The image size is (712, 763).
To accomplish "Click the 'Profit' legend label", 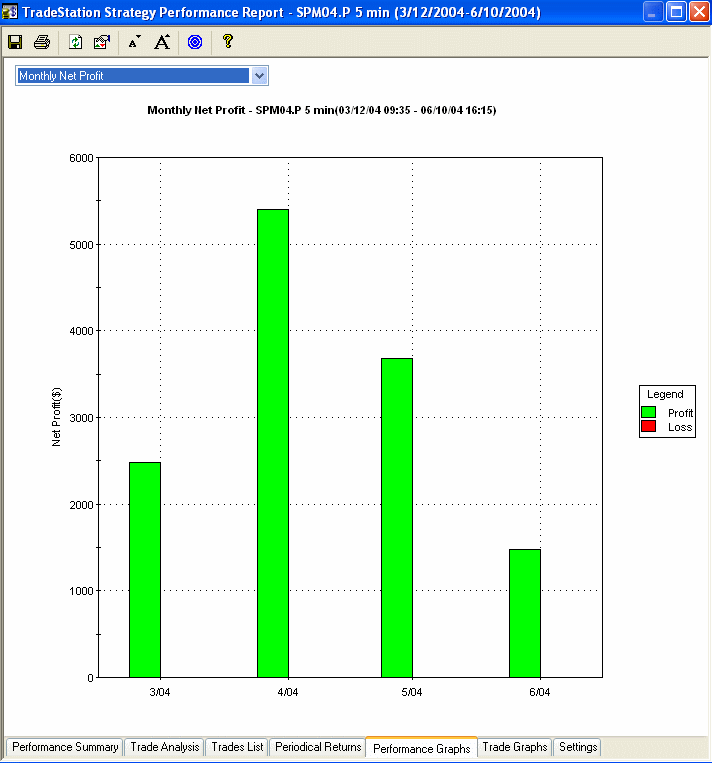I will (x=680, y=413).
